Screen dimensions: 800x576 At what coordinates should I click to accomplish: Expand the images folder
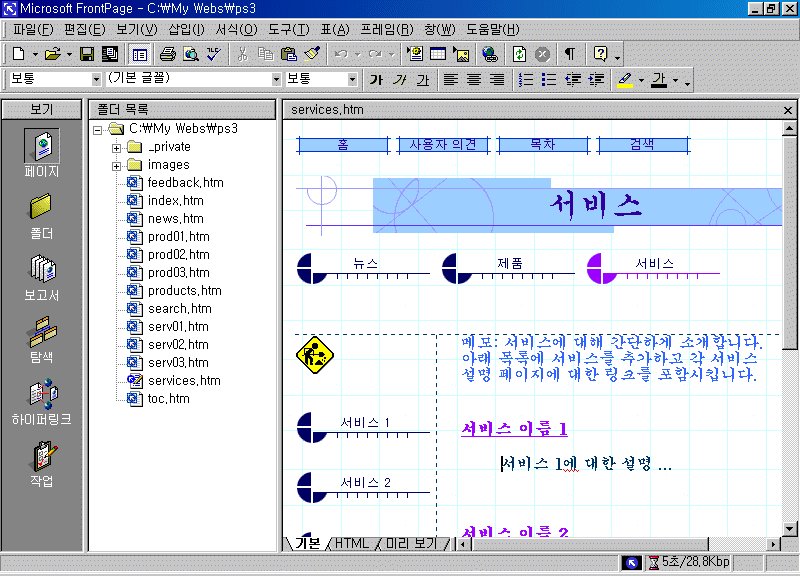(x=116, y=166)
